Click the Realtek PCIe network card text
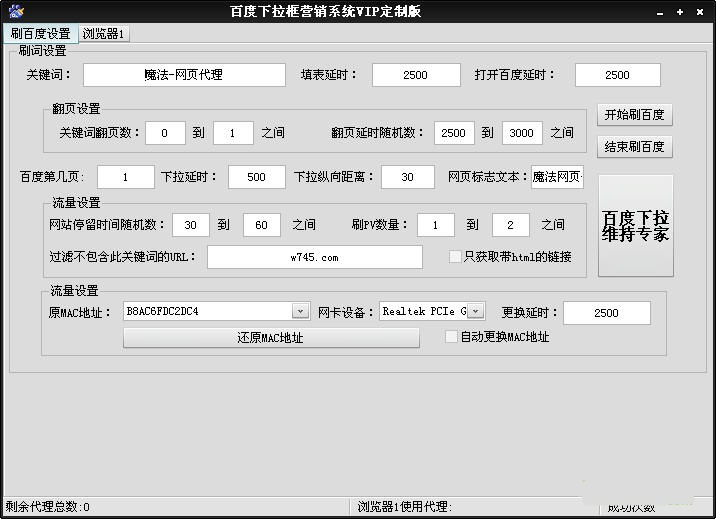Image resolution: width=716 pixels, height=519 pixels. pyautogui.click(x=424, y=311)
